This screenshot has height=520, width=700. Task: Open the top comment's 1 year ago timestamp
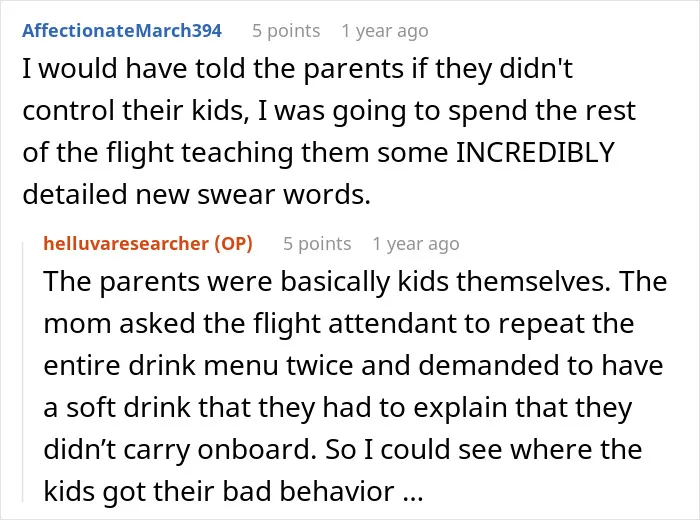pos(385,31)
